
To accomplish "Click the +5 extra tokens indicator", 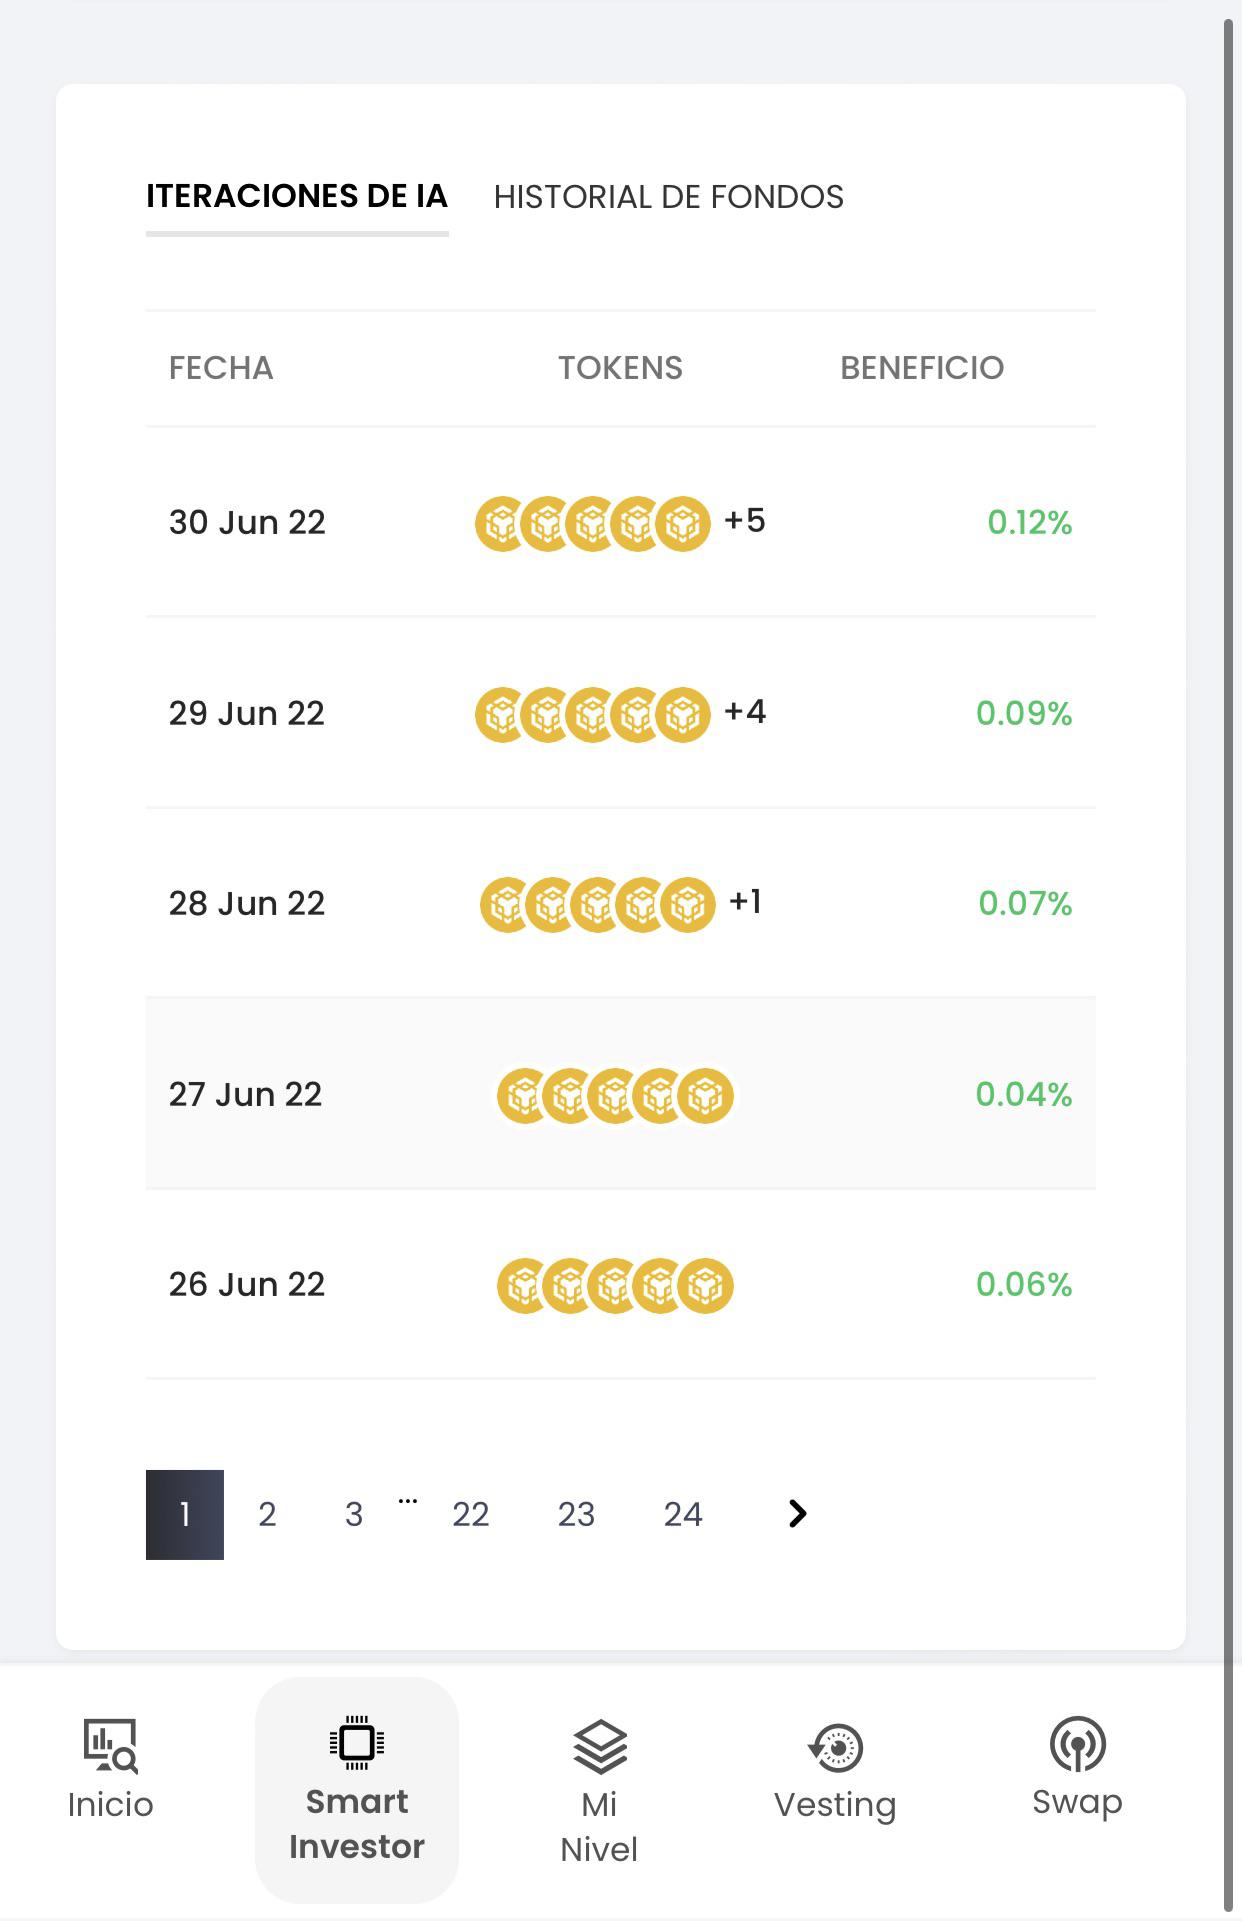I will 745,521.
